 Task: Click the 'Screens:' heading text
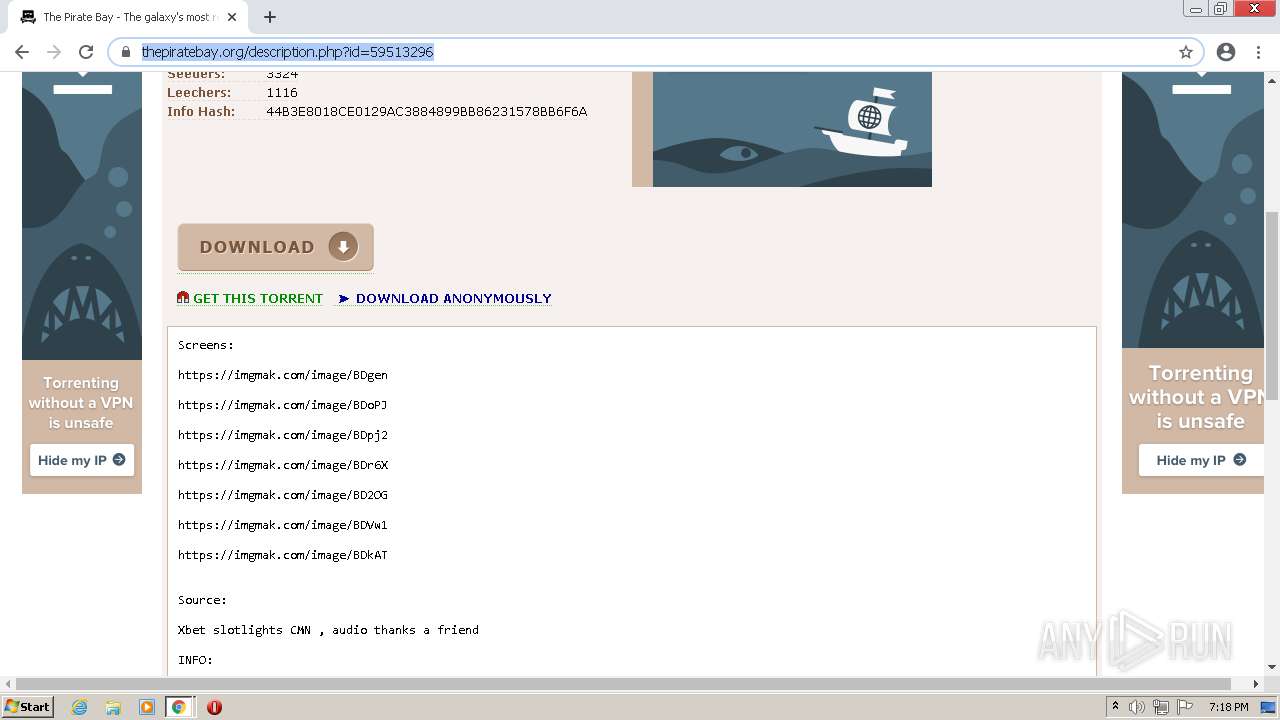[x=206, y=345]
